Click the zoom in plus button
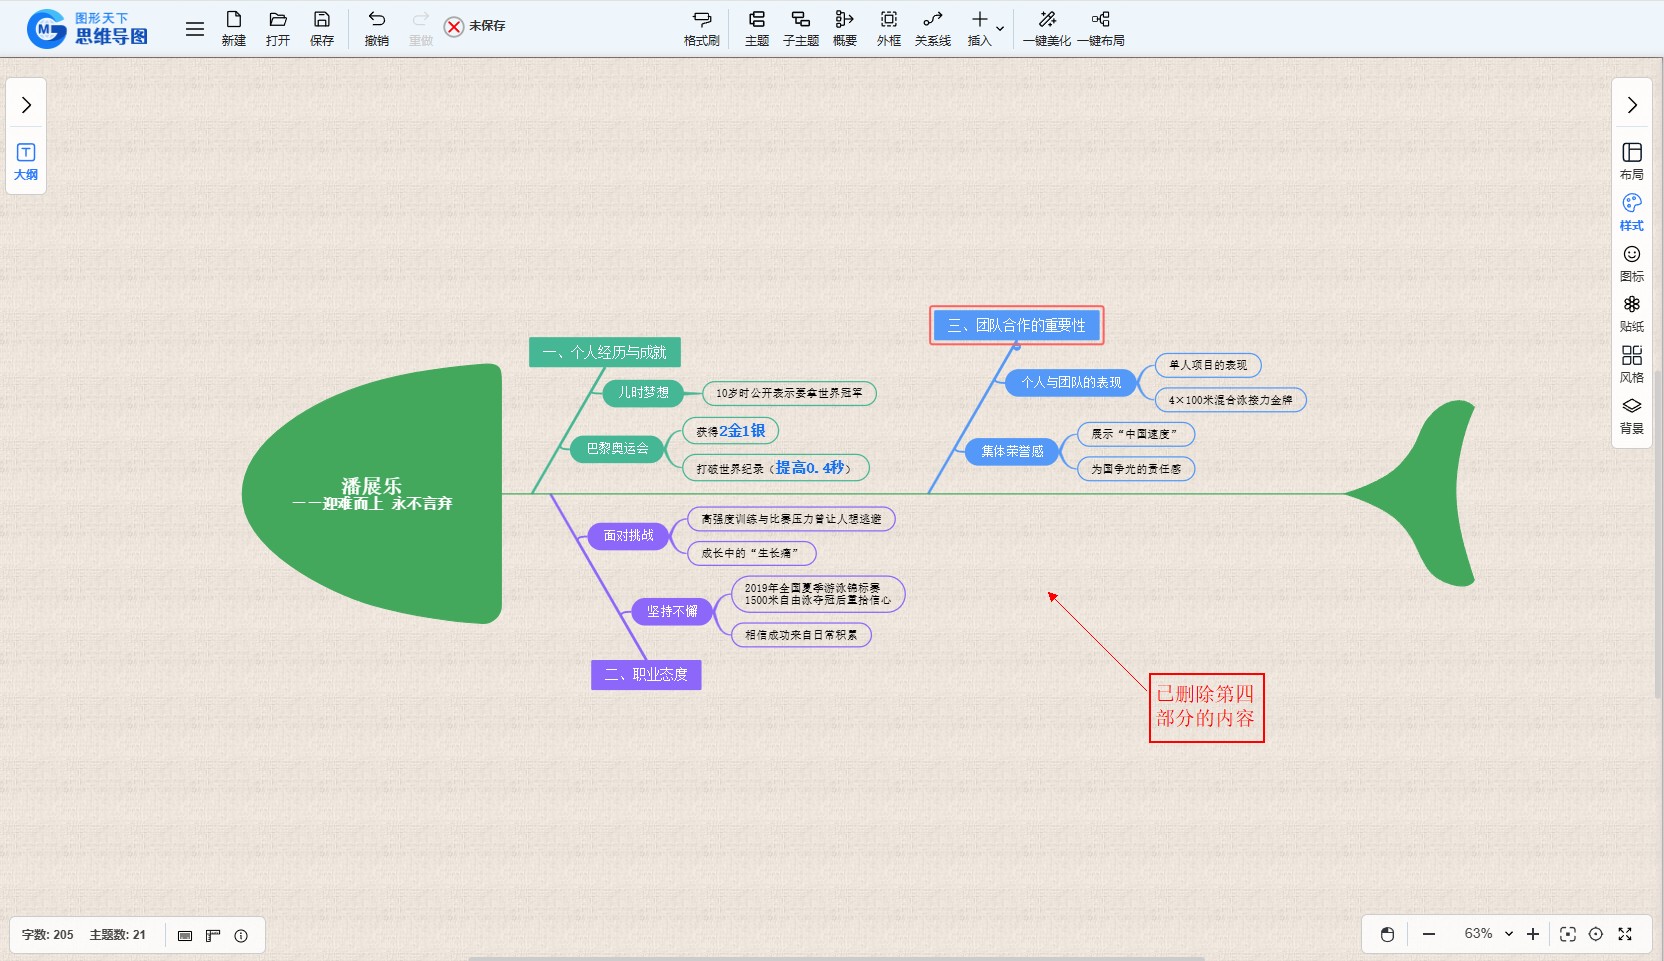Image resolution: width=1664 pixels, height=961 pixels. [1533, 934]
